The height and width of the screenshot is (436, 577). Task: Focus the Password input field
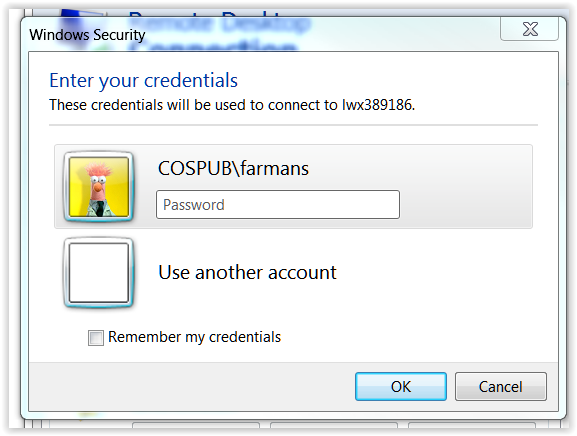coord(278,205)
